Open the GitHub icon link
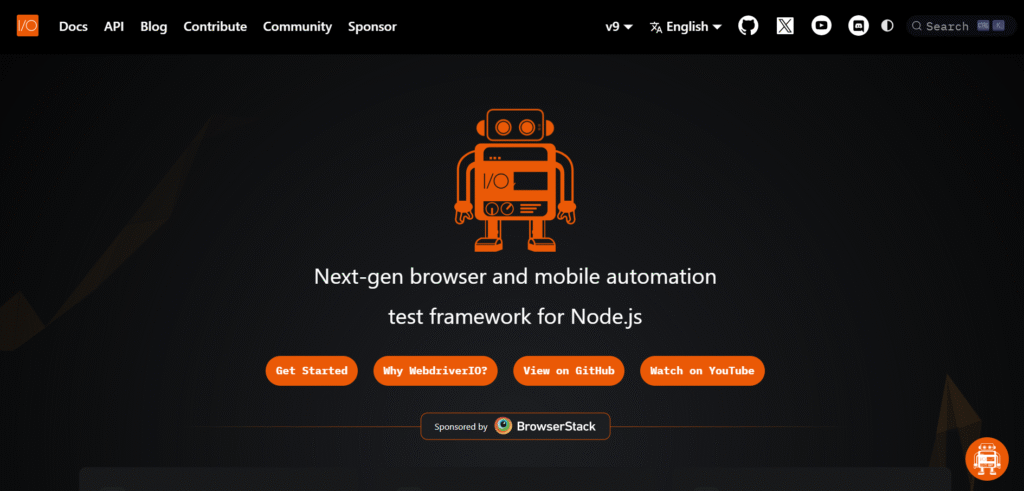The width and height of the screenshot is (1024, 491). pos(748,26)
